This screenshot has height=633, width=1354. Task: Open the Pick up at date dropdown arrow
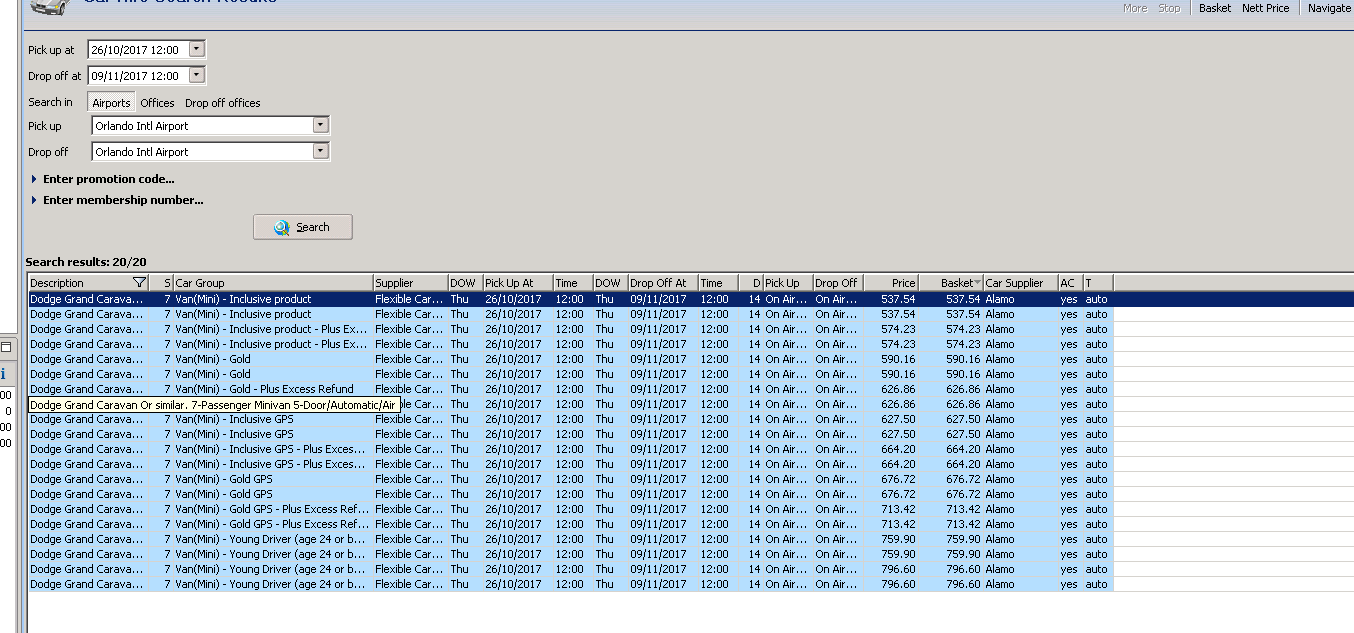click(x=197, y=48)
